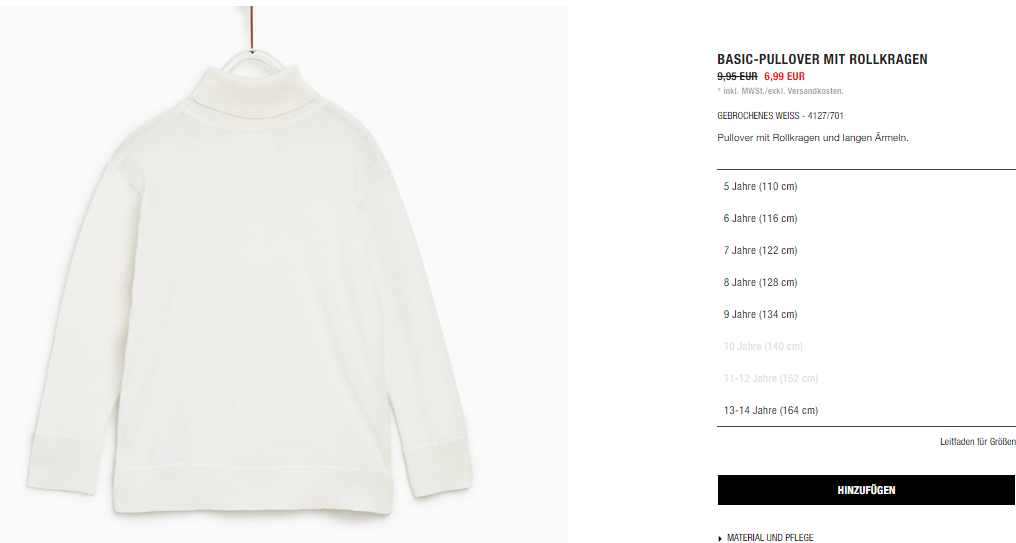This screenshot has height=543, width=1016.
Task: Click unavailable size 11-12 Jahre (152 cm)
Action: (x=866, y=378)
